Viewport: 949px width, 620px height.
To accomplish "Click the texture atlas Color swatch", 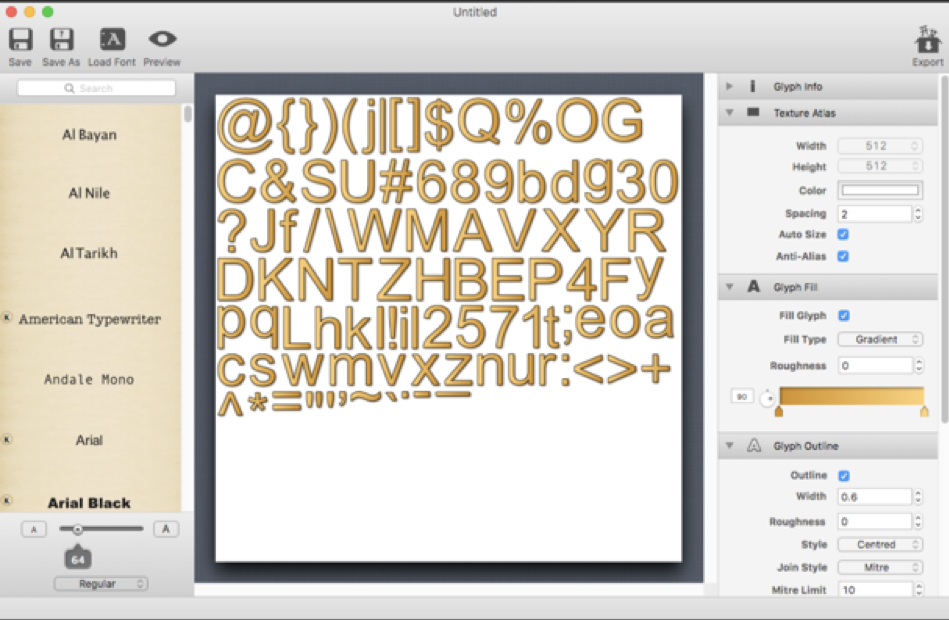I will [880, 191].
